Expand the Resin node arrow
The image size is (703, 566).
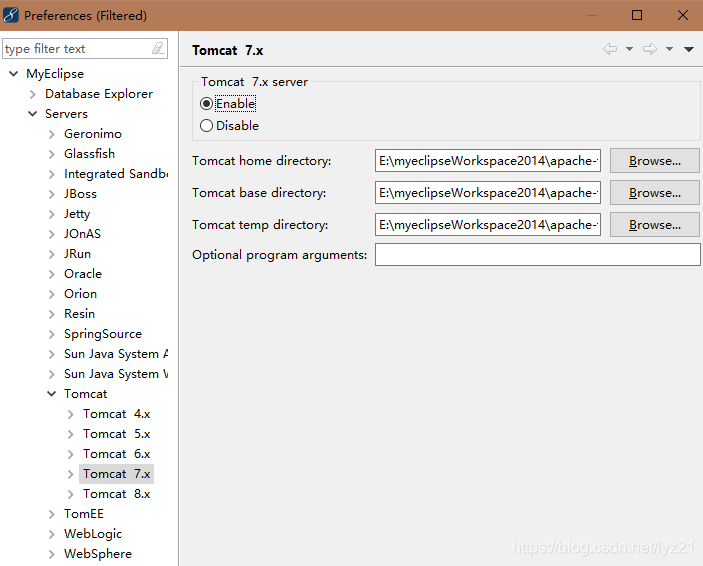click(52, 314)
